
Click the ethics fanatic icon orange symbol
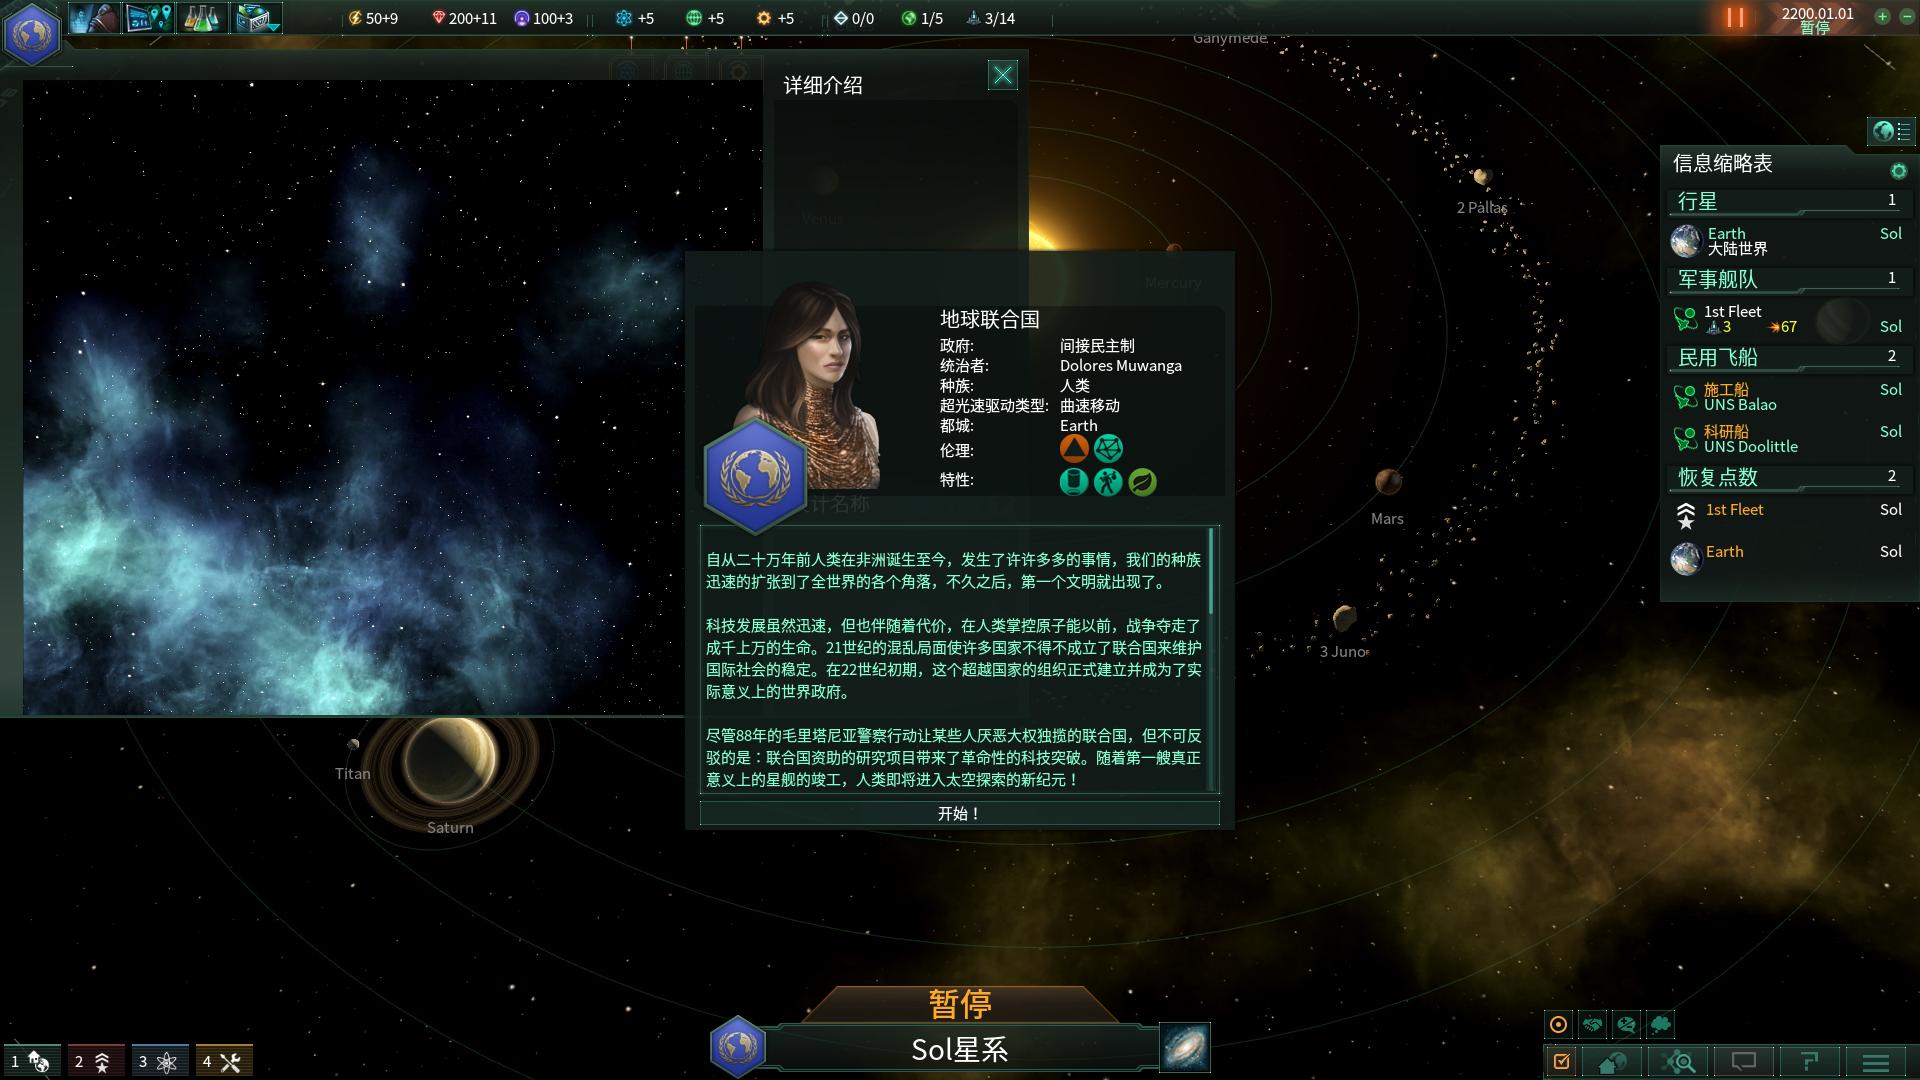pos(1073,448)
